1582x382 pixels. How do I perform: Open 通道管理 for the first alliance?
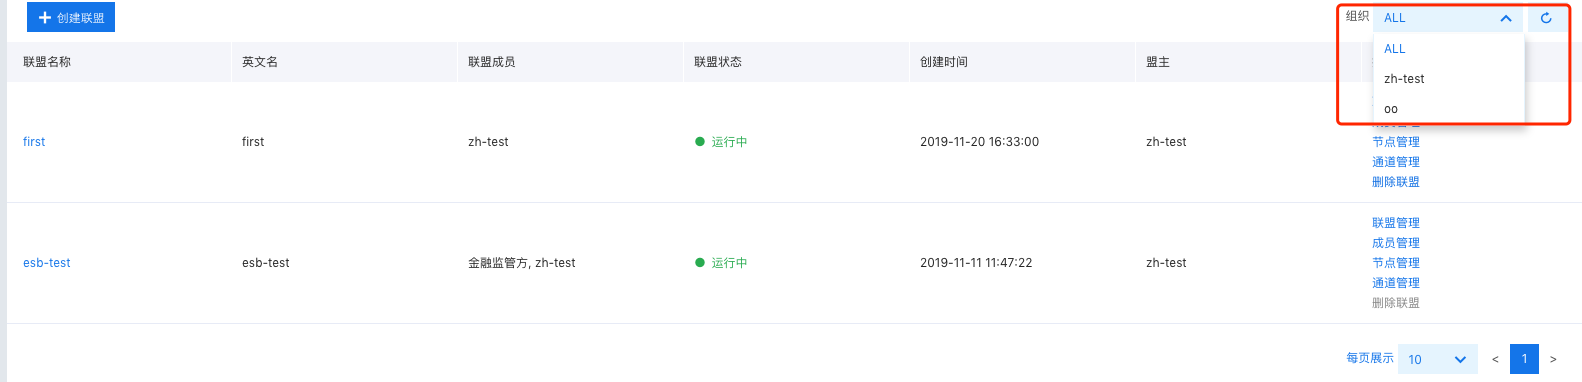pos(1396,162)
